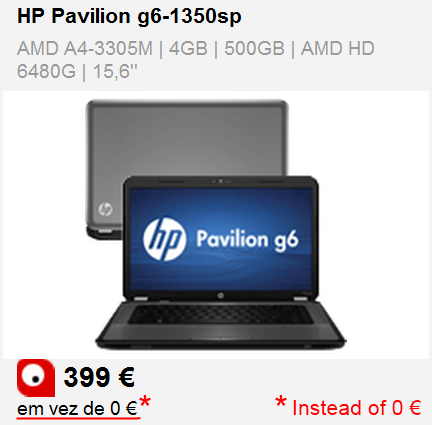Select the '500GB' storage spec text
The height and width of the screenshot is (425, 432).
pos(254,48)
